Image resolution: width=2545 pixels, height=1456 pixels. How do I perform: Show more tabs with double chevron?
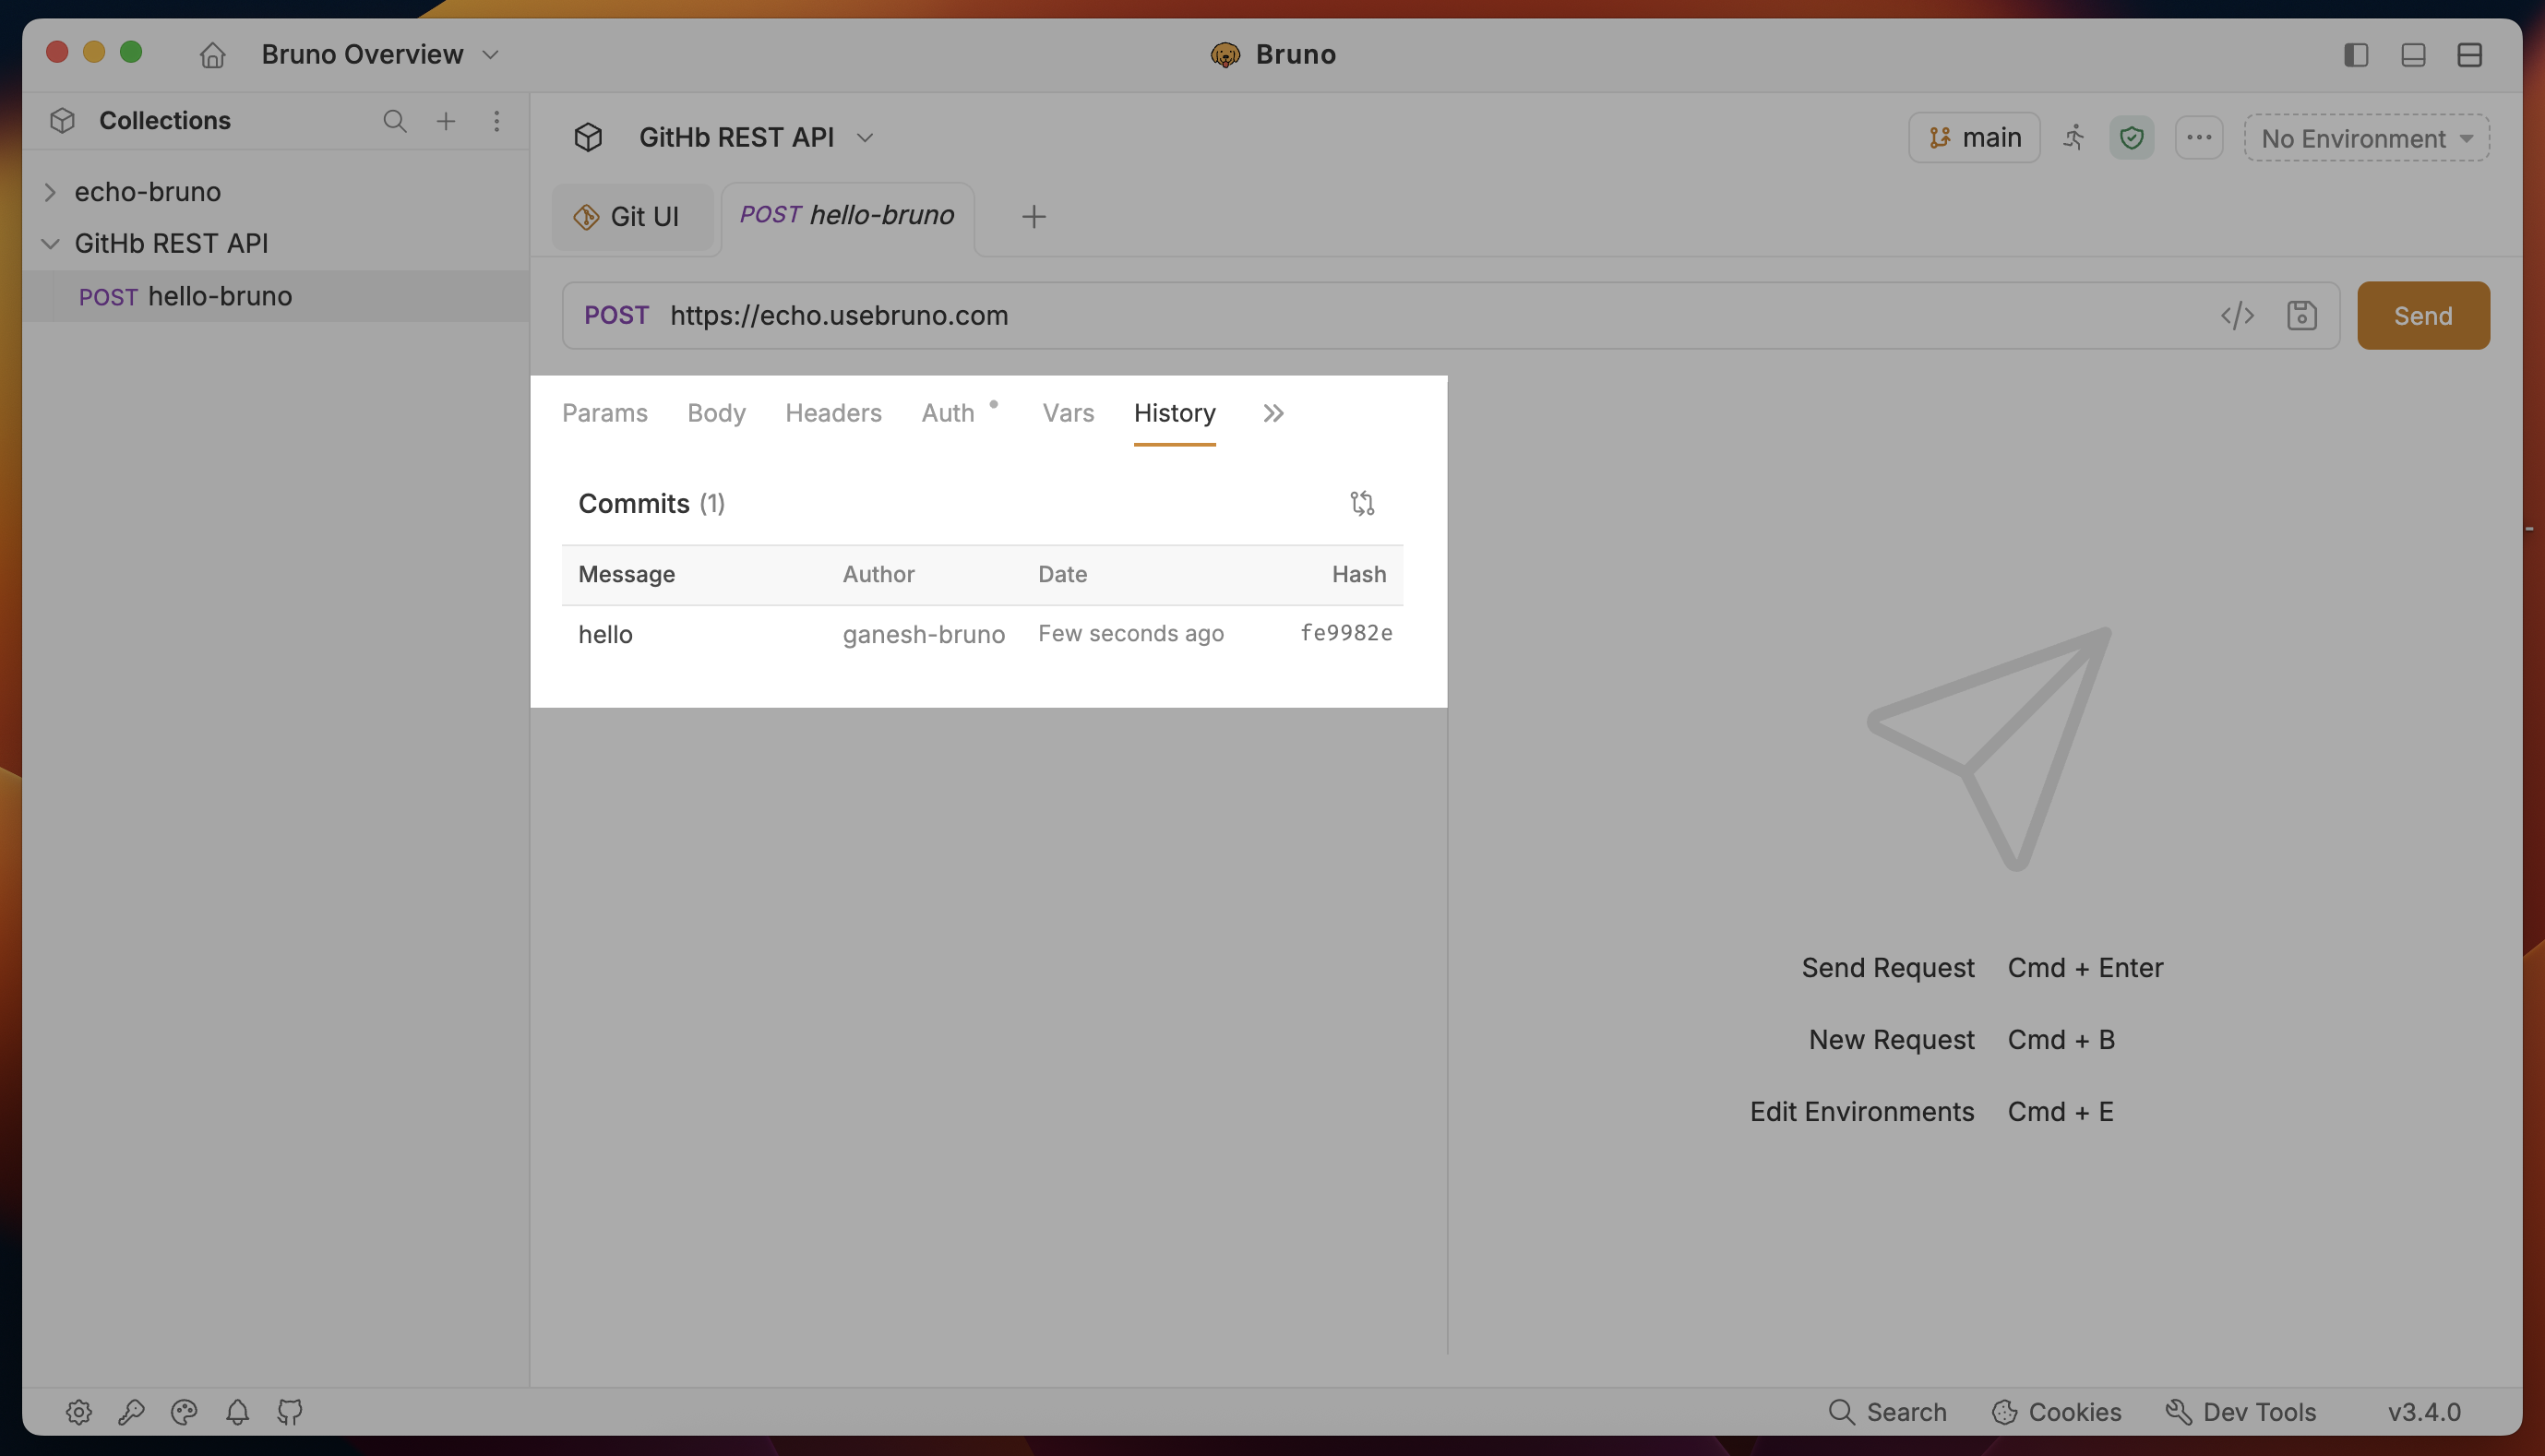pos(1272,413)
